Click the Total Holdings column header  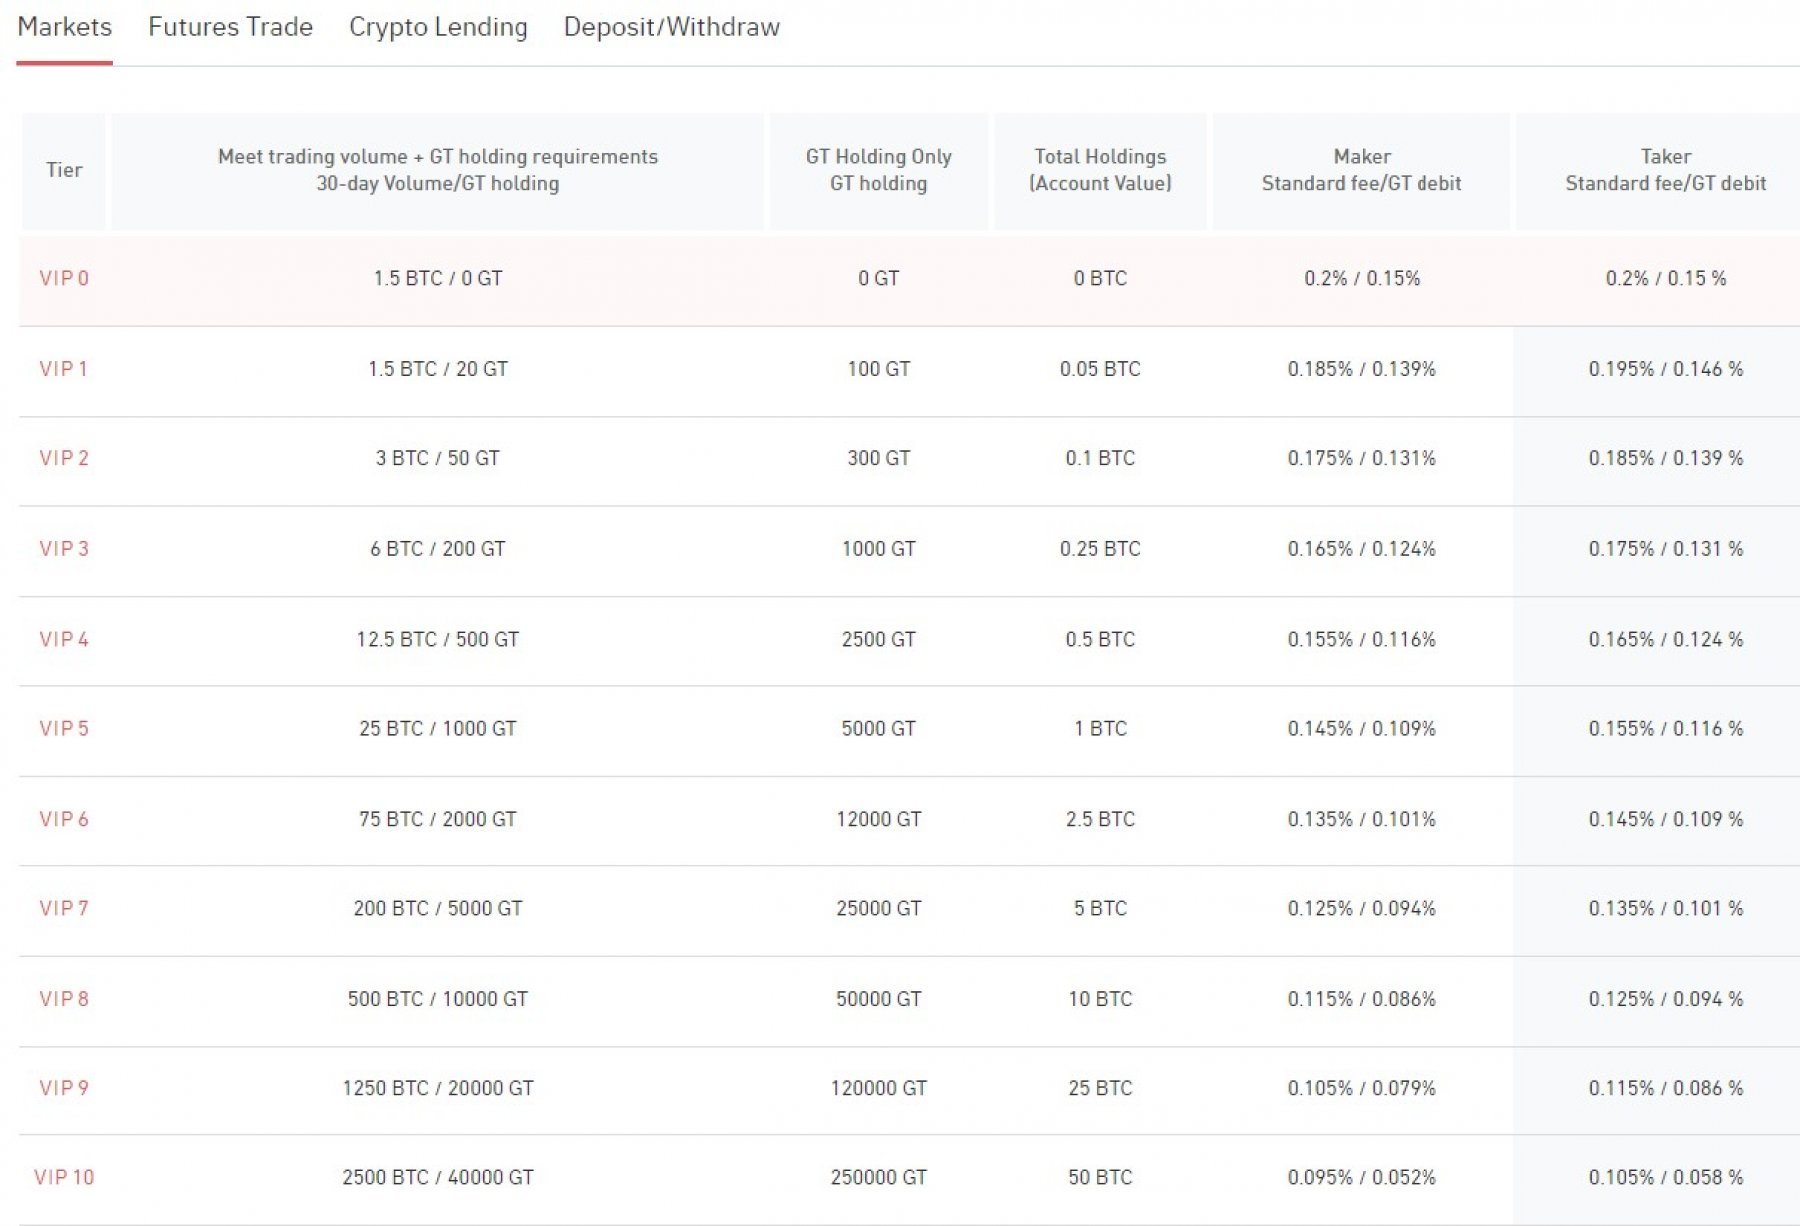click(x=1100, y=170)
